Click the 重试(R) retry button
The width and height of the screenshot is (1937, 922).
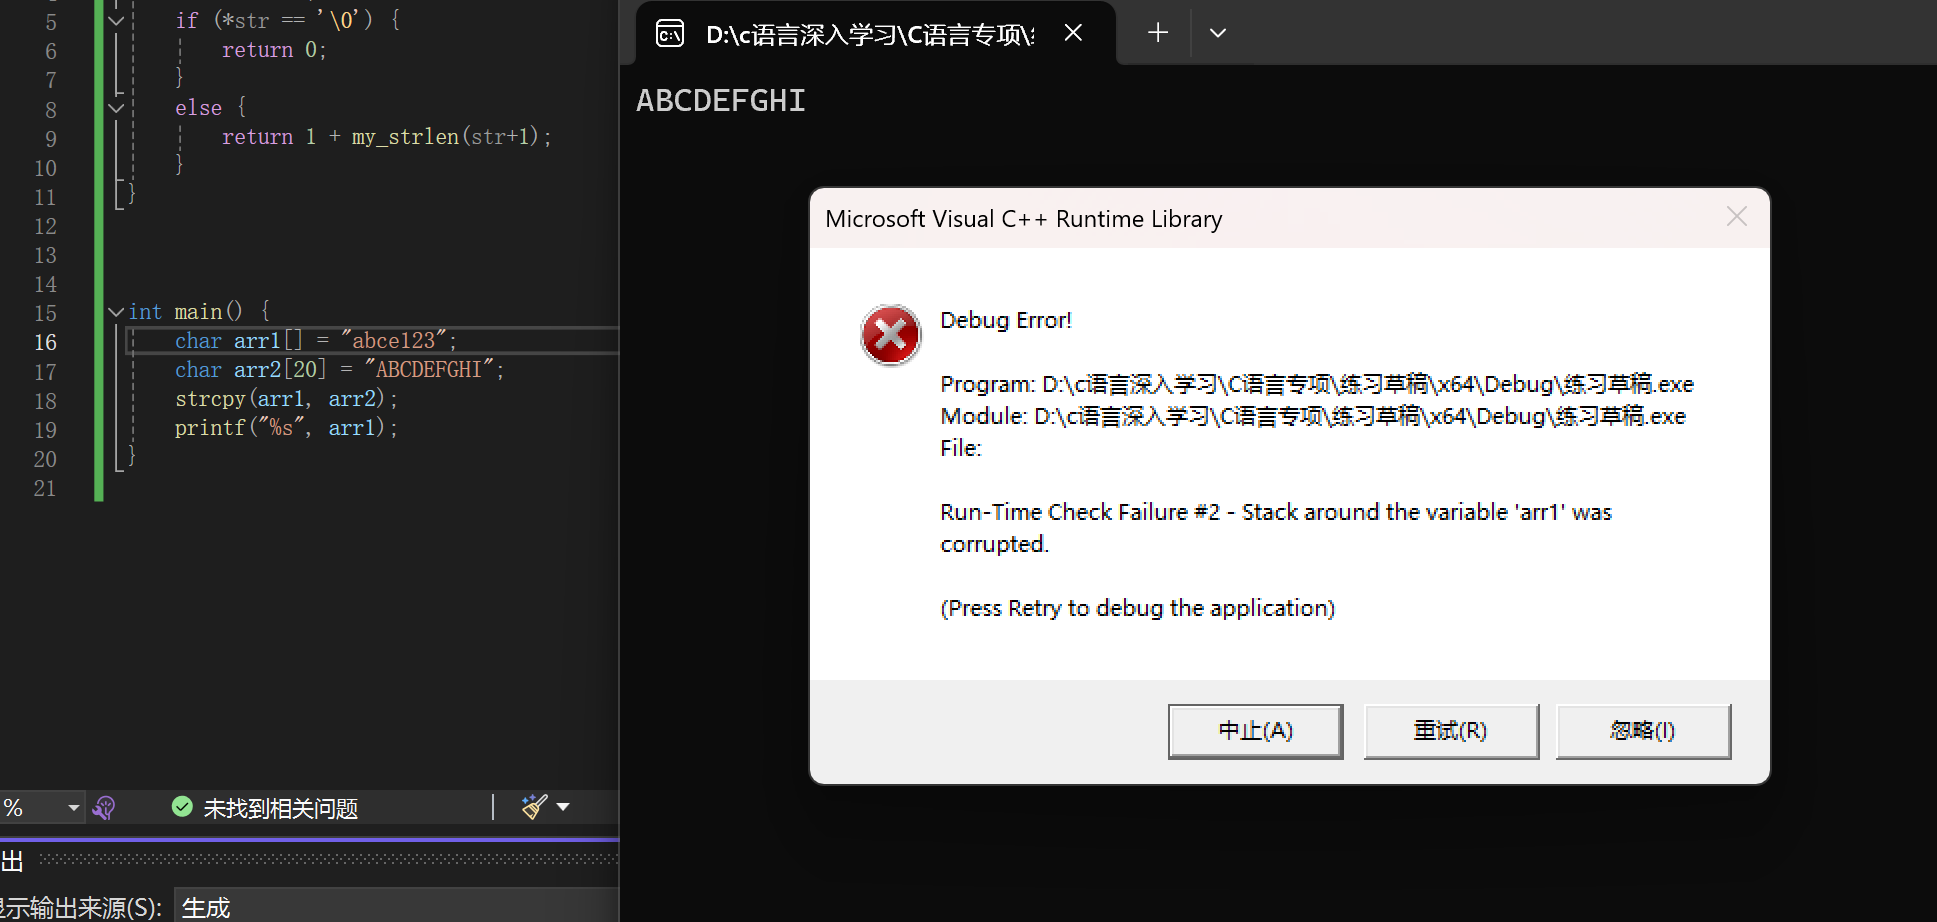1451,731
